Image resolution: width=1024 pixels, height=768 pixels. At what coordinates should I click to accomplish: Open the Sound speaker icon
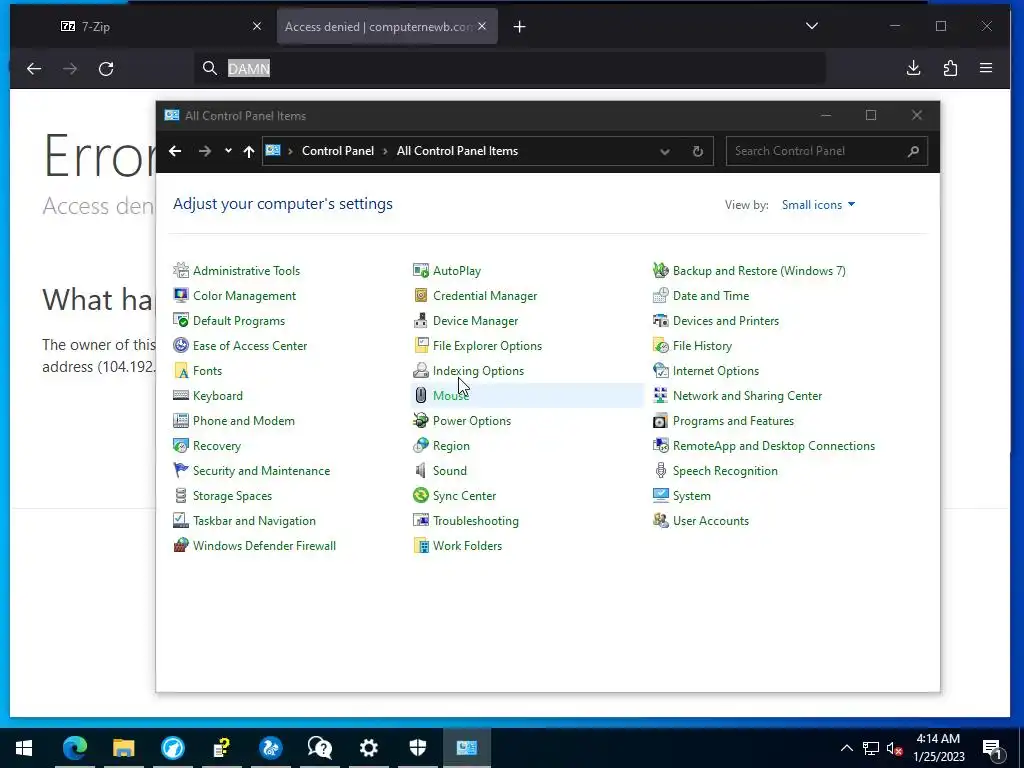421,470
